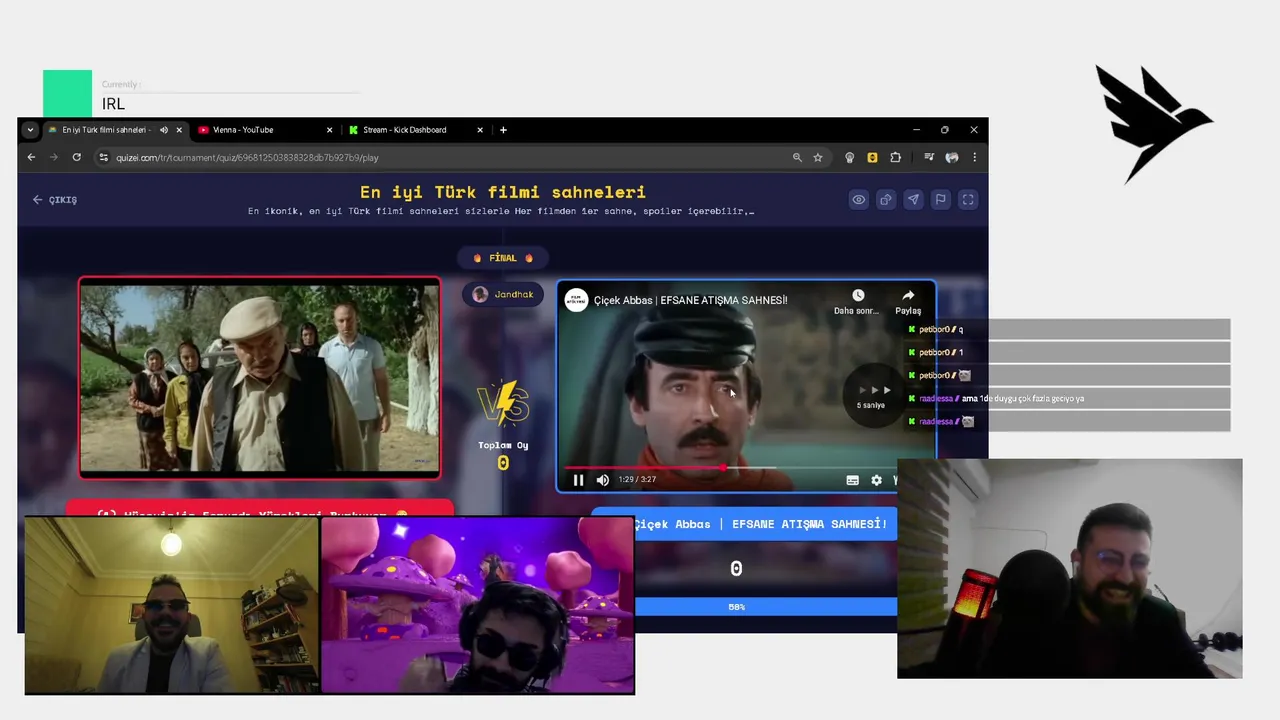
Task: Open the Film Atölyesi channel avatar on video
Action: 576,300
